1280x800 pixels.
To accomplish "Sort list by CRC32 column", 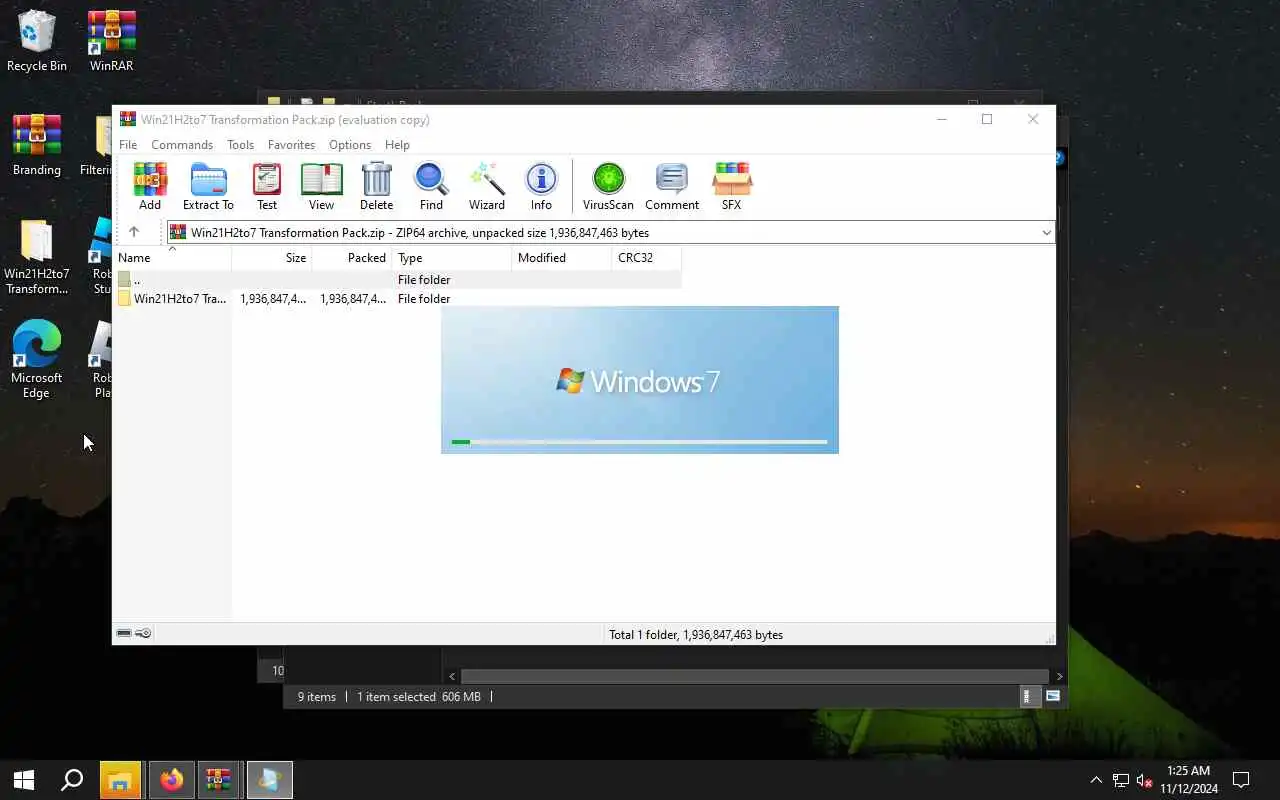I will point(647,257).
